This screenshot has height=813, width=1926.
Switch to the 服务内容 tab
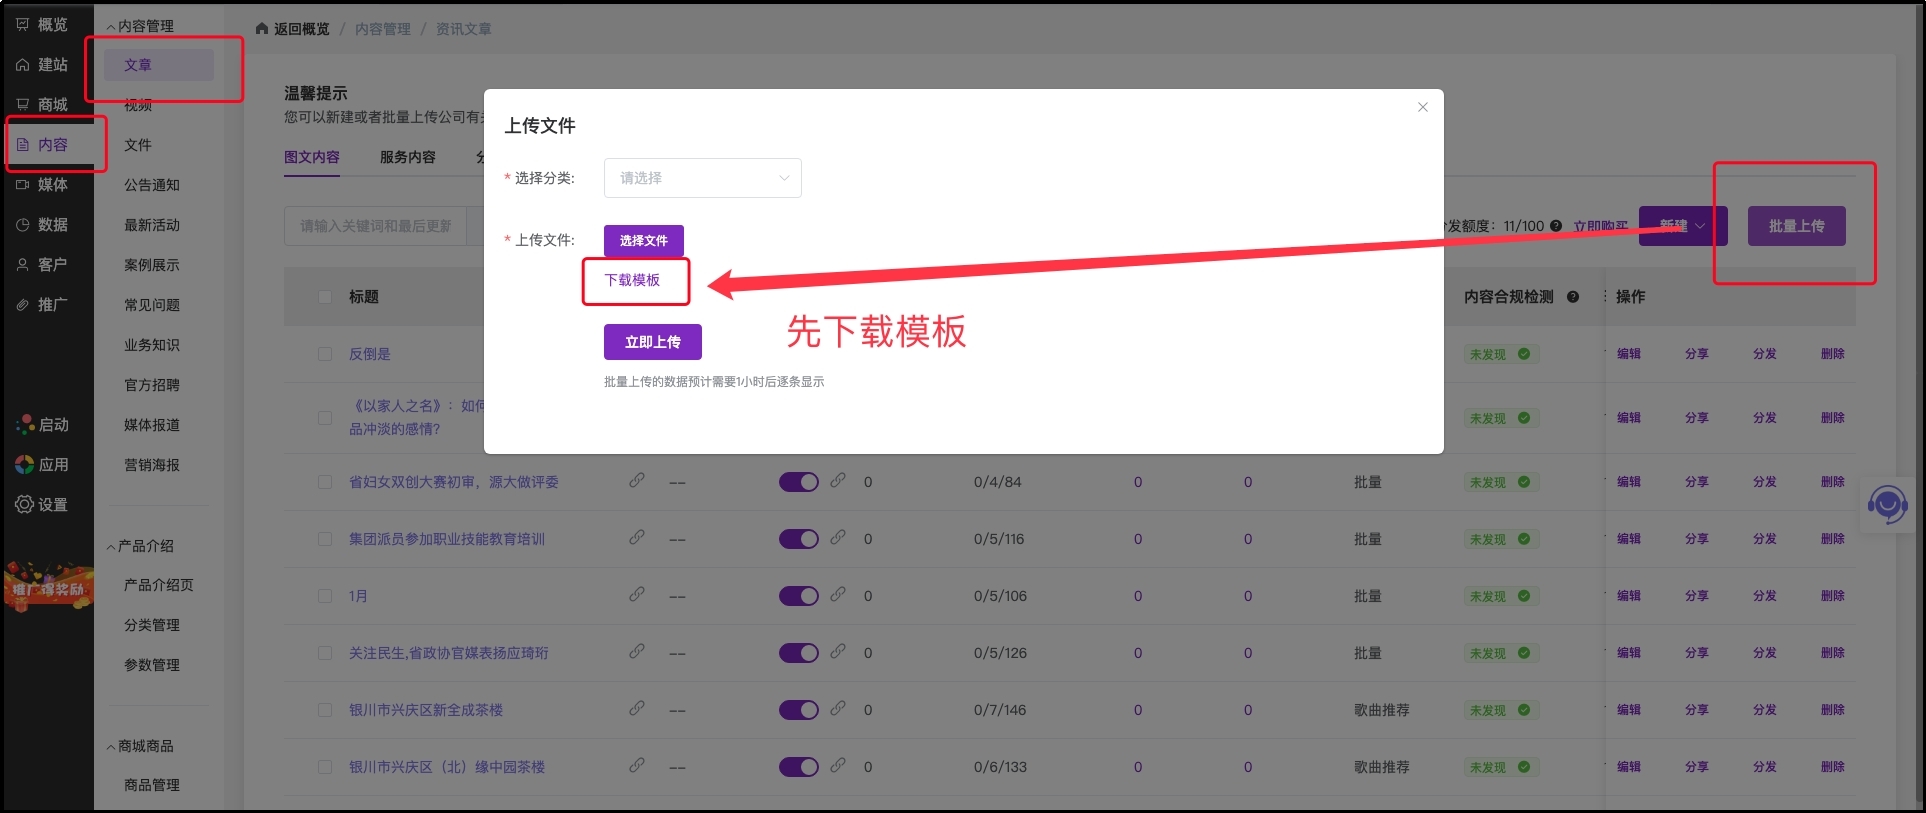[x=407, y=157]
